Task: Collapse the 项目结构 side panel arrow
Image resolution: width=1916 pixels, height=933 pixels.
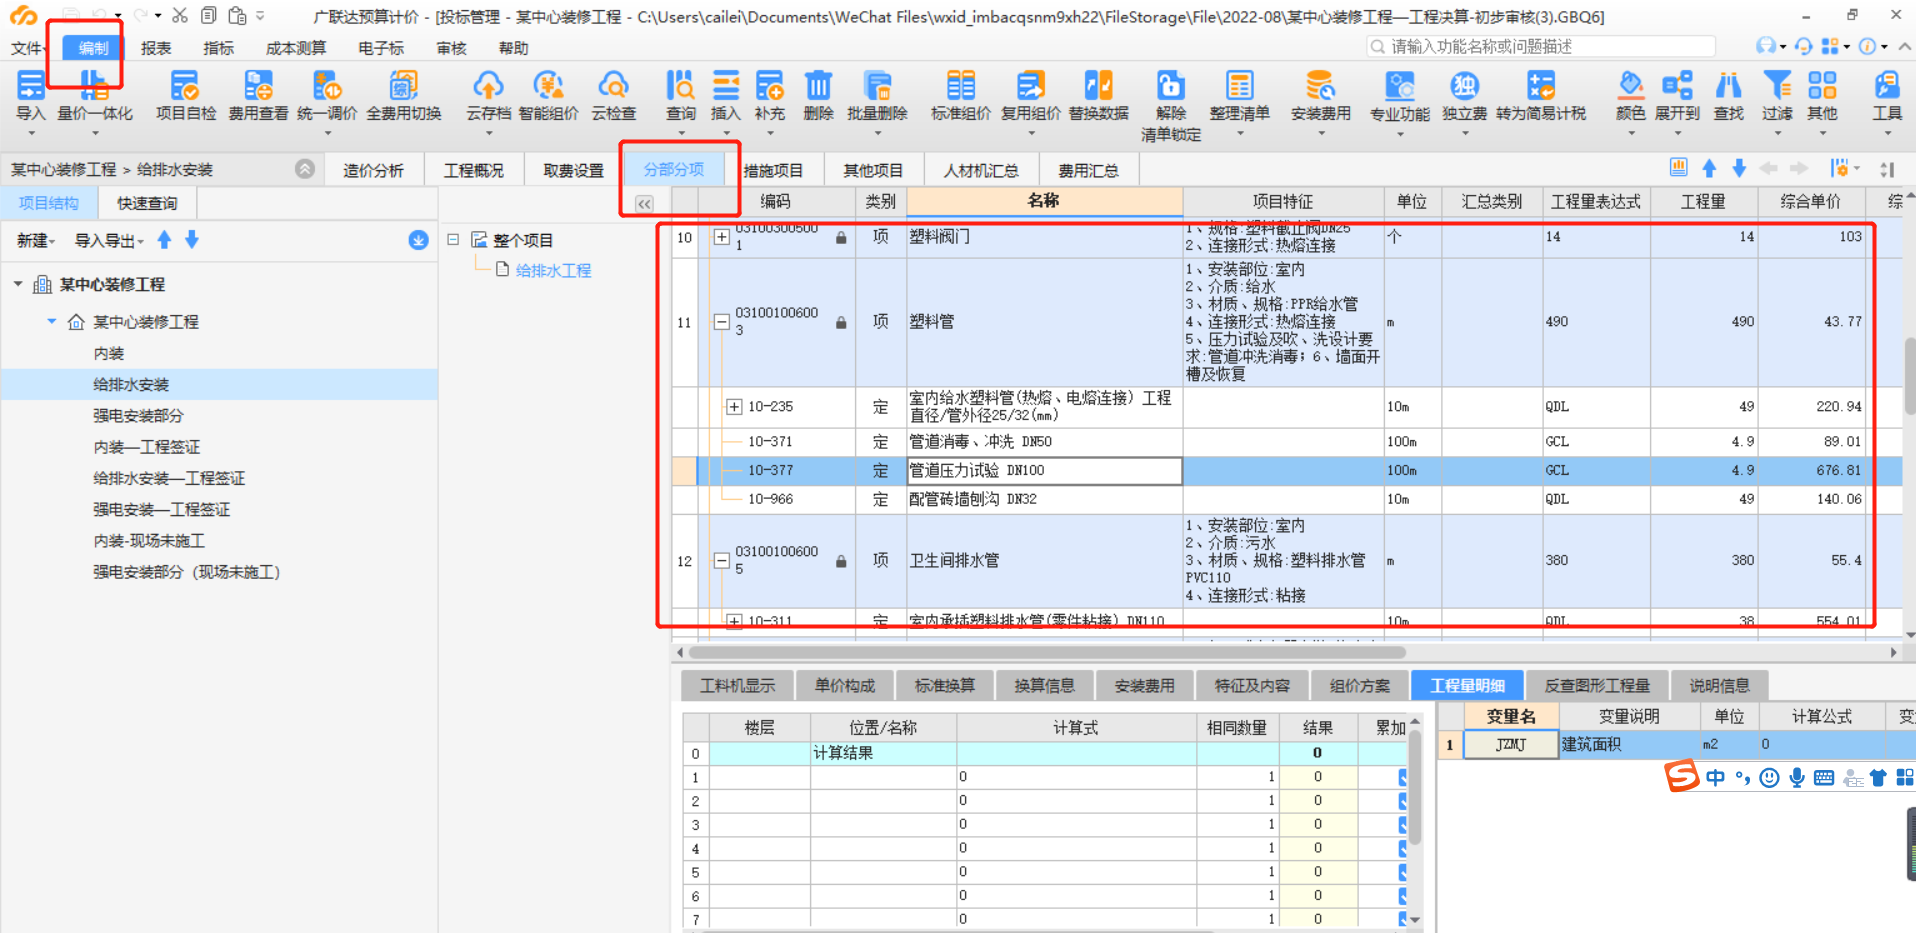Action: click(305, 169)
